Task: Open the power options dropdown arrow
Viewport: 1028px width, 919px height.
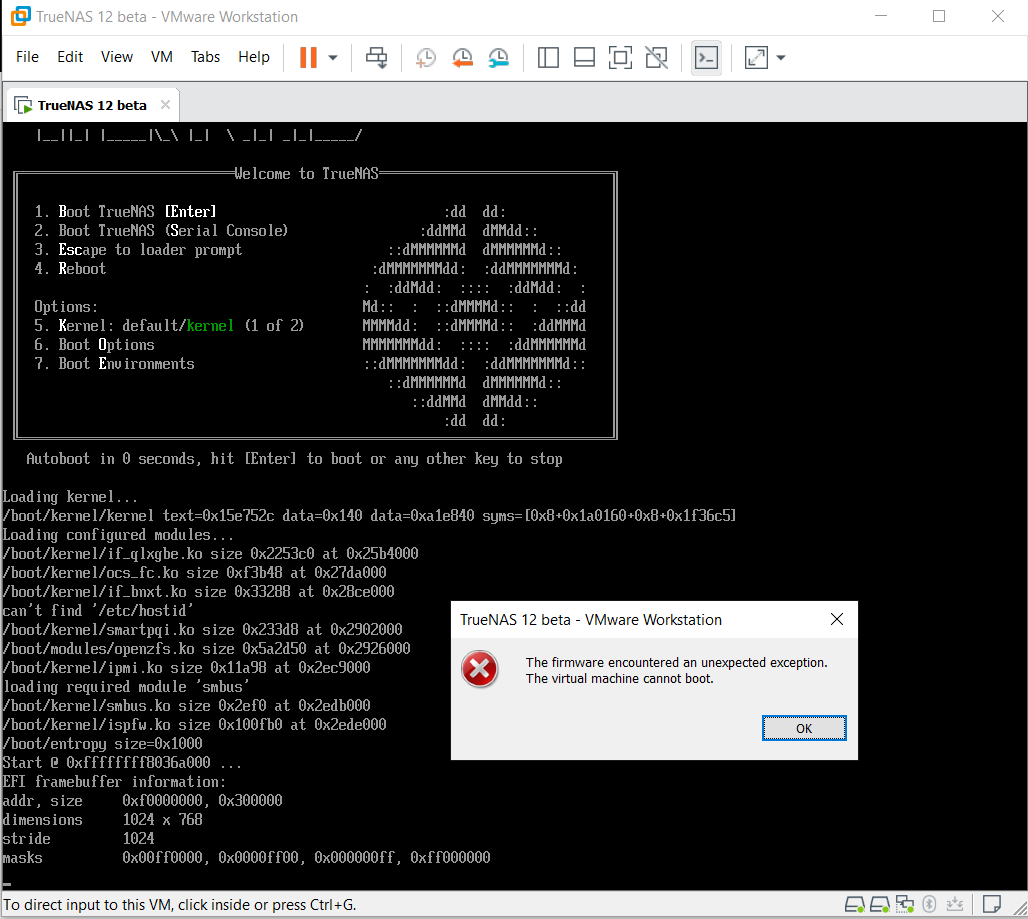Action: (333, 58)
